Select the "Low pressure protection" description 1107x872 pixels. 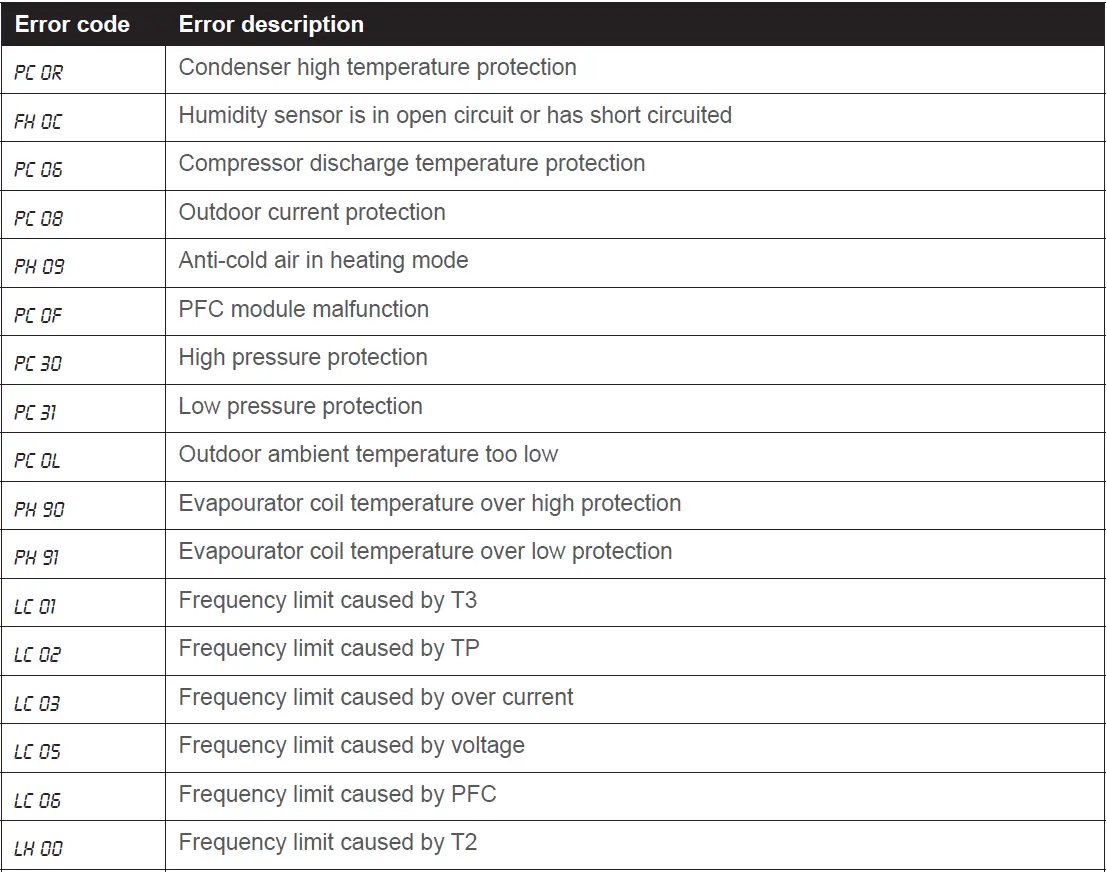300,406
